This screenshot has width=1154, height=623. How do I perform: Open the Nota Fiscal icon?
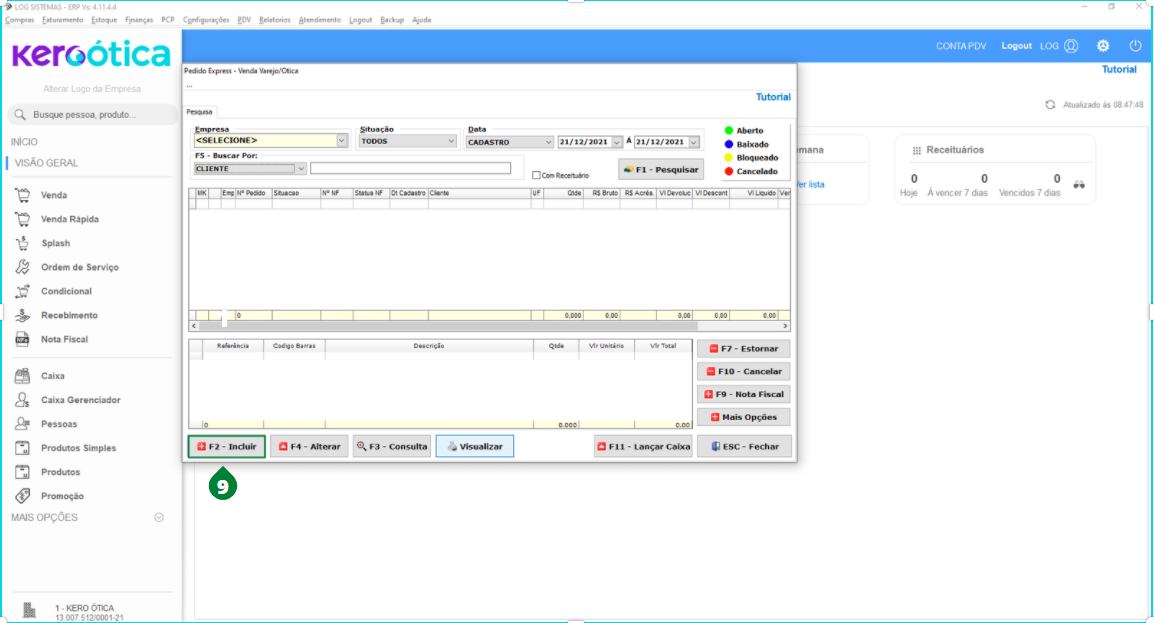coord(23,339)
